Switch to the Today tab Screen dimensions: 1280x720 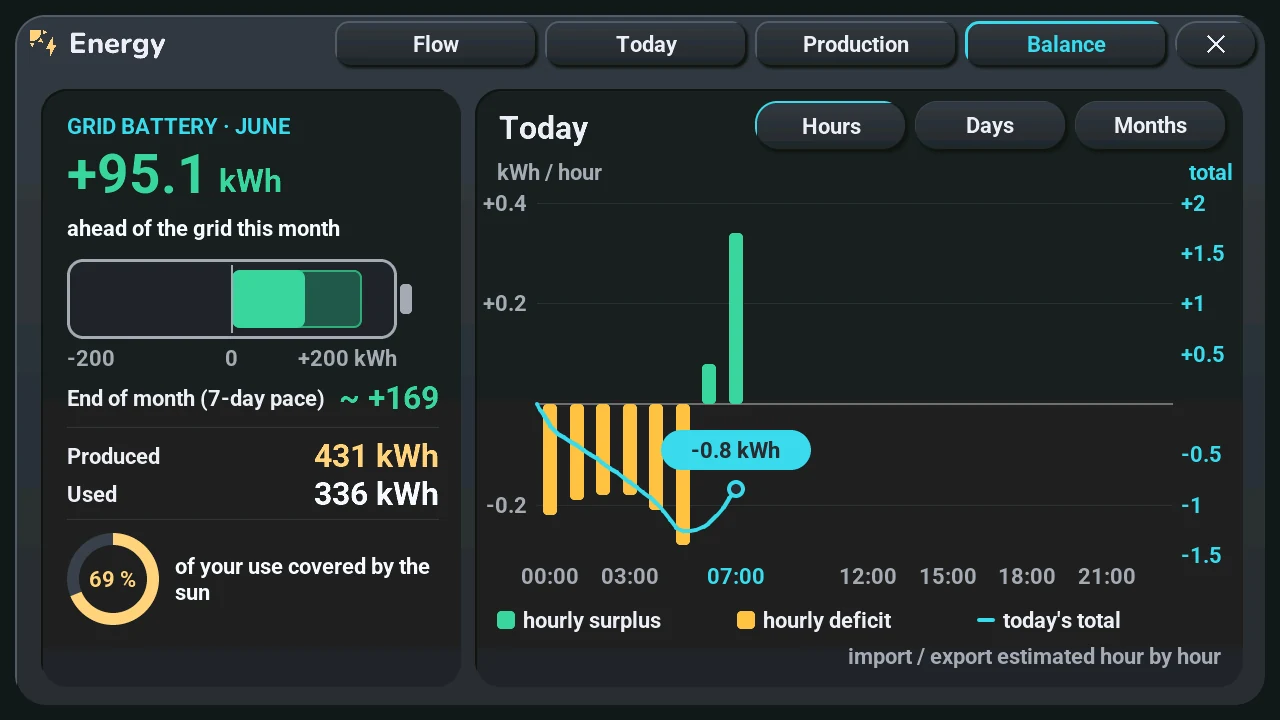point(646,44)
